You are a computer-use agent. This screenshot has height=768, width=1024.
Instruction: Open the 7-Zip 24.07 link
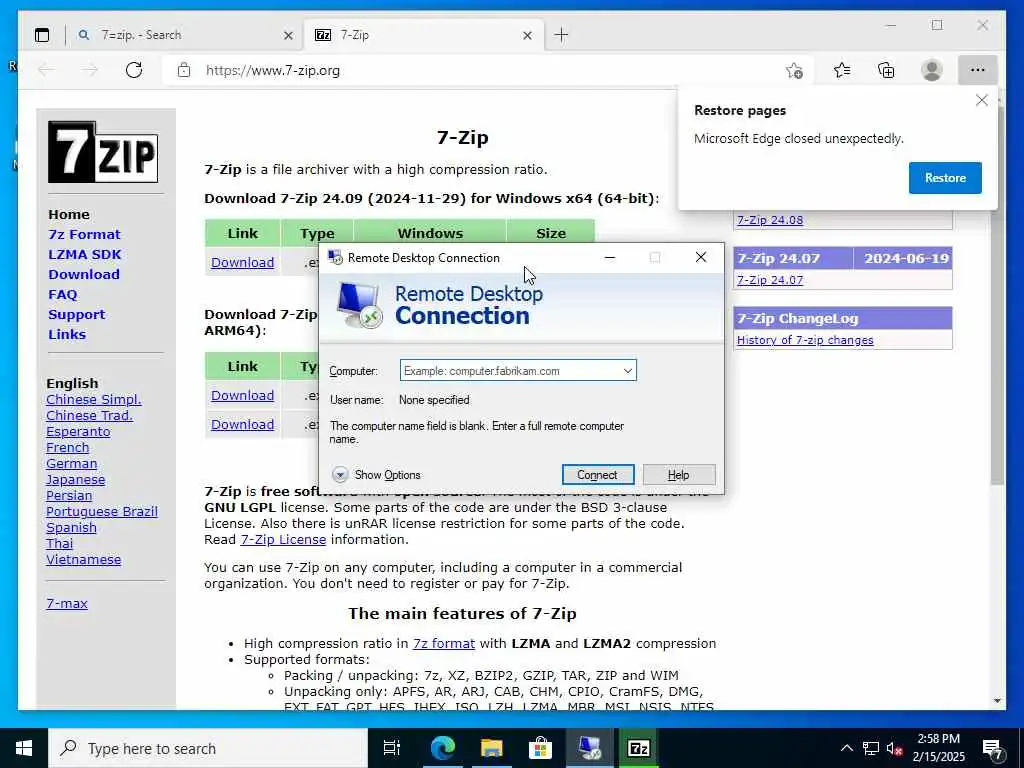770,280
